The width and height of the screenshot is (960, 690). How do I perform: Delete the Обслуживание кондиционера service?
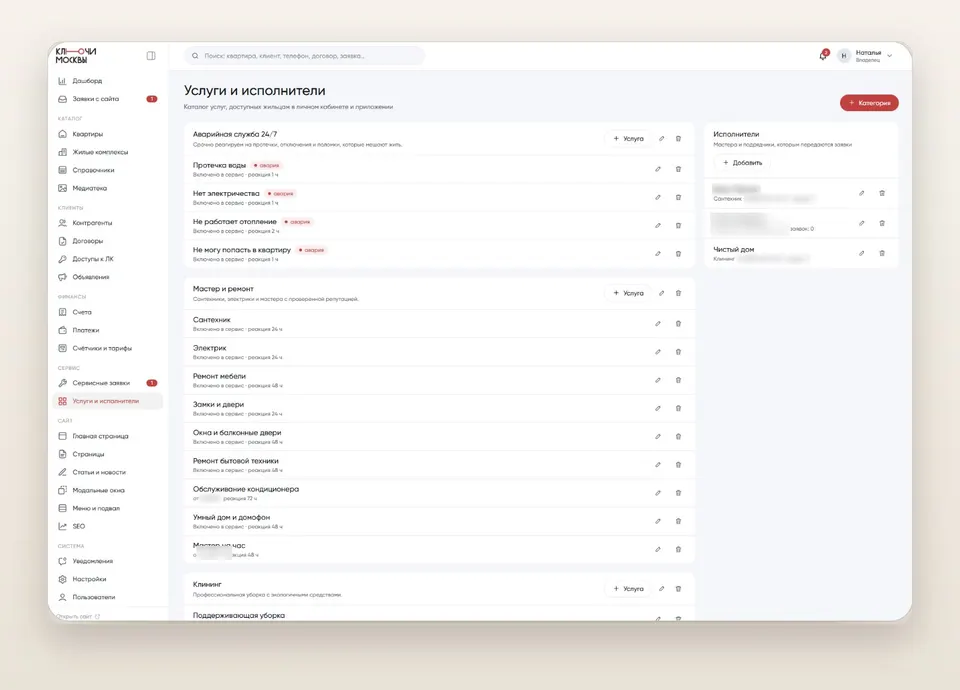[x=678, y=493]
